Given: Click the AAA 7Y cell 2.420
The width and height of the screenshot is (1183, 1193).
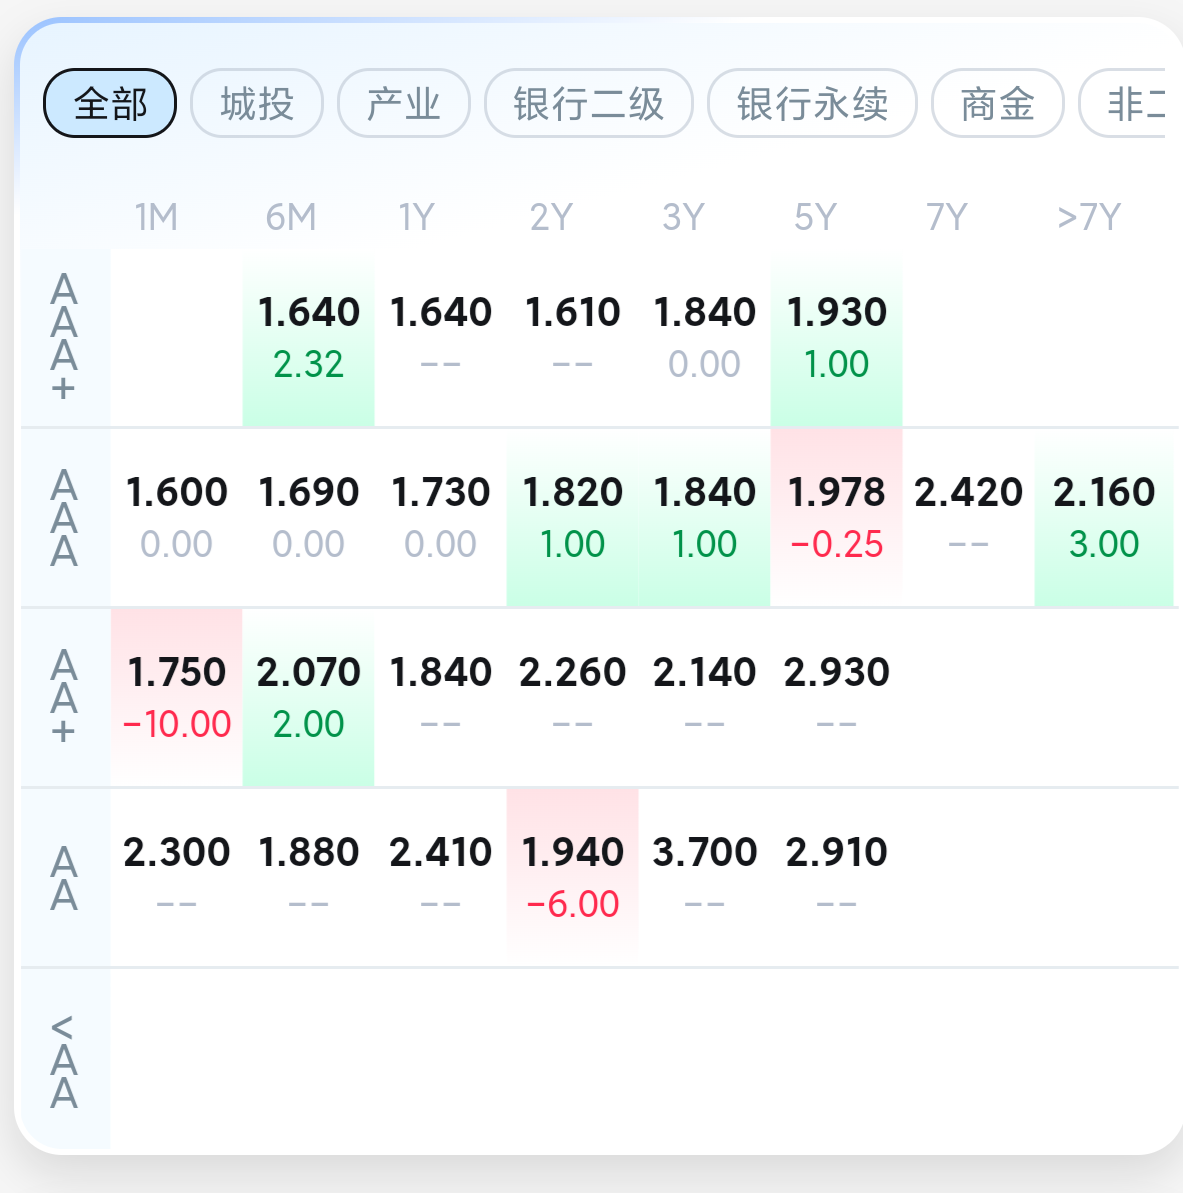Looking at the screenshot, I should [968, 517].
